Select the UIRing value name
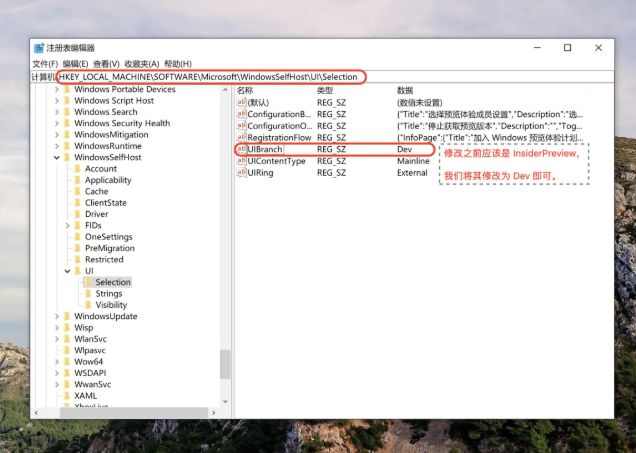The width and height of the screenshot is (636, 453). coord(260,173)
